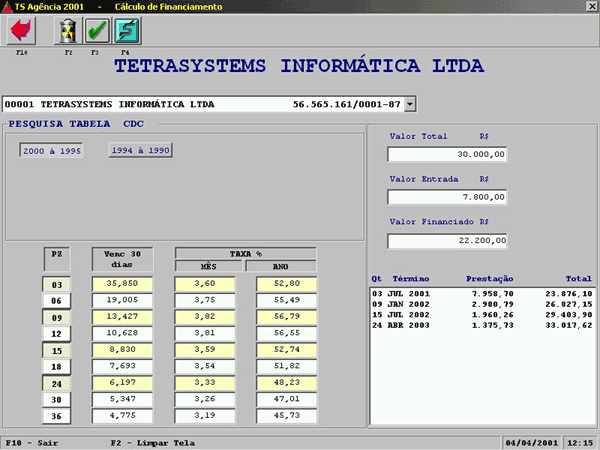Viewport: 600px width, 450px height.
Task: Click coefficient cell 6,197
Action: (x=122, y=383)
